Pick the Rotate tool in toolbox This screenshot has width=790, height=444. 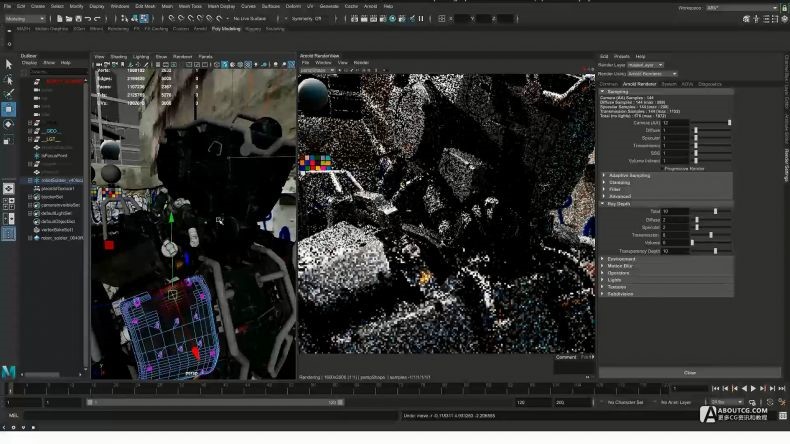[x=9, y=124]
